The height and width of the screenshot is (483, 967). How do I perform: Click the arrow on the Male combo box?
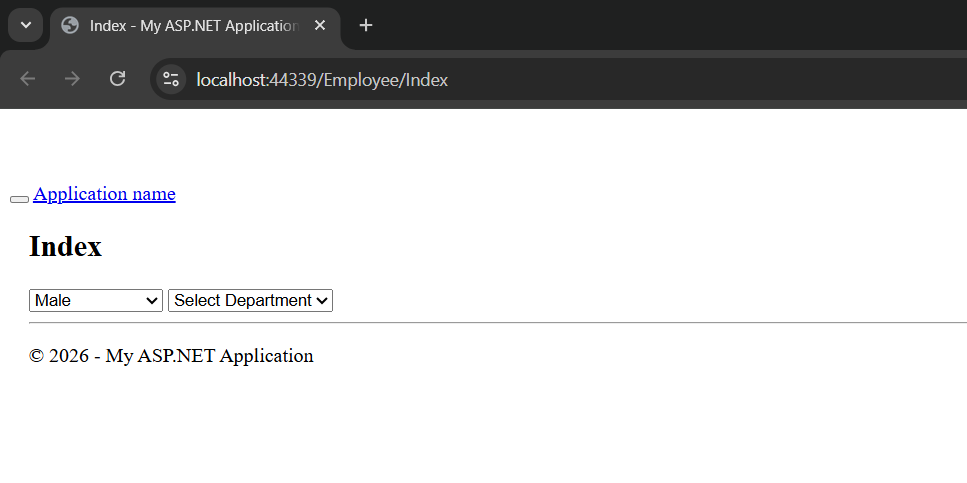point(152,300)
